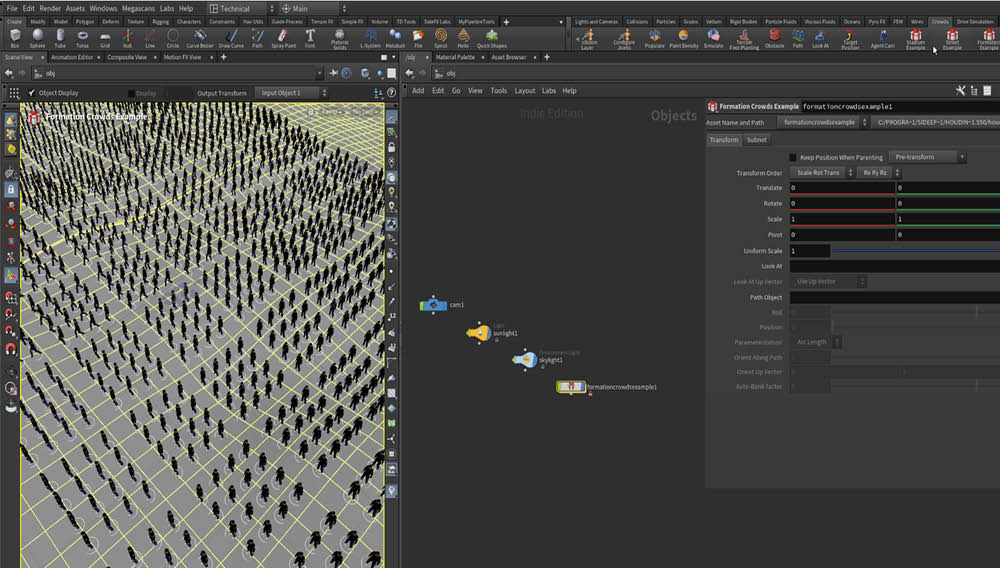Select the cam1 node in network

pyautogui.click(x=433, y=305)
